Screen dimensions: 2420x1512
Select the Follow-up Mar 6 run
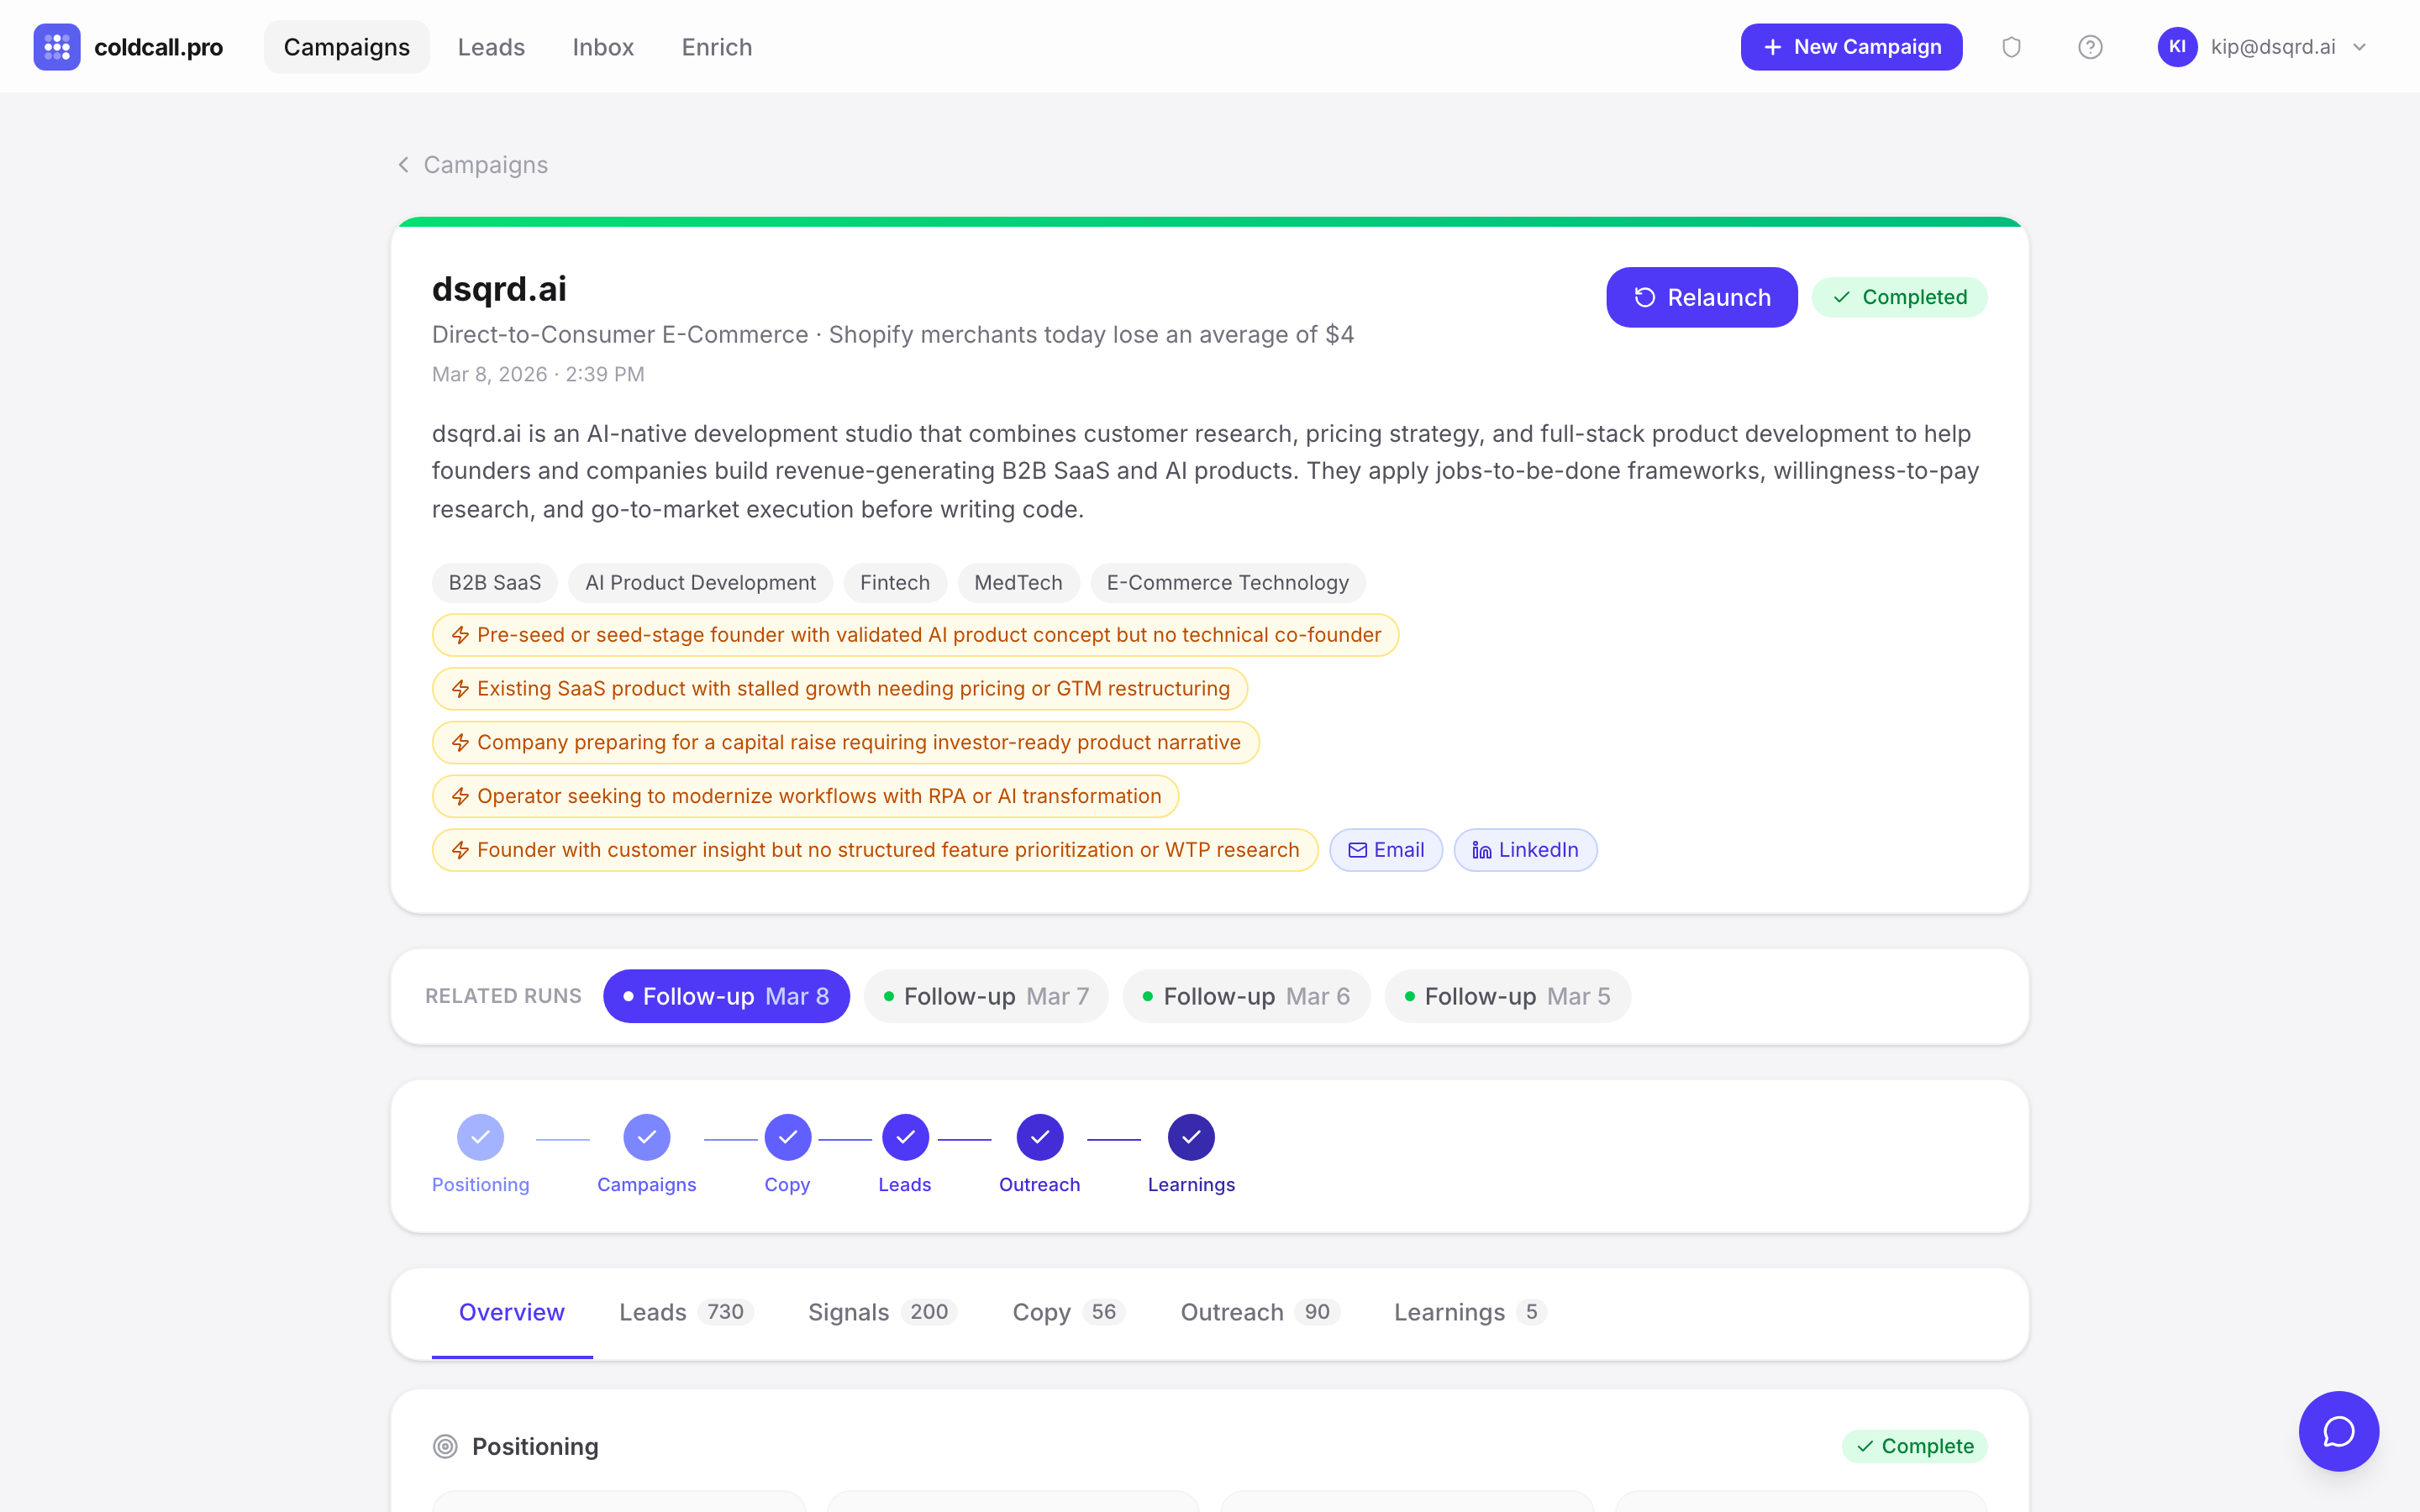click(x=1246, y=996)
